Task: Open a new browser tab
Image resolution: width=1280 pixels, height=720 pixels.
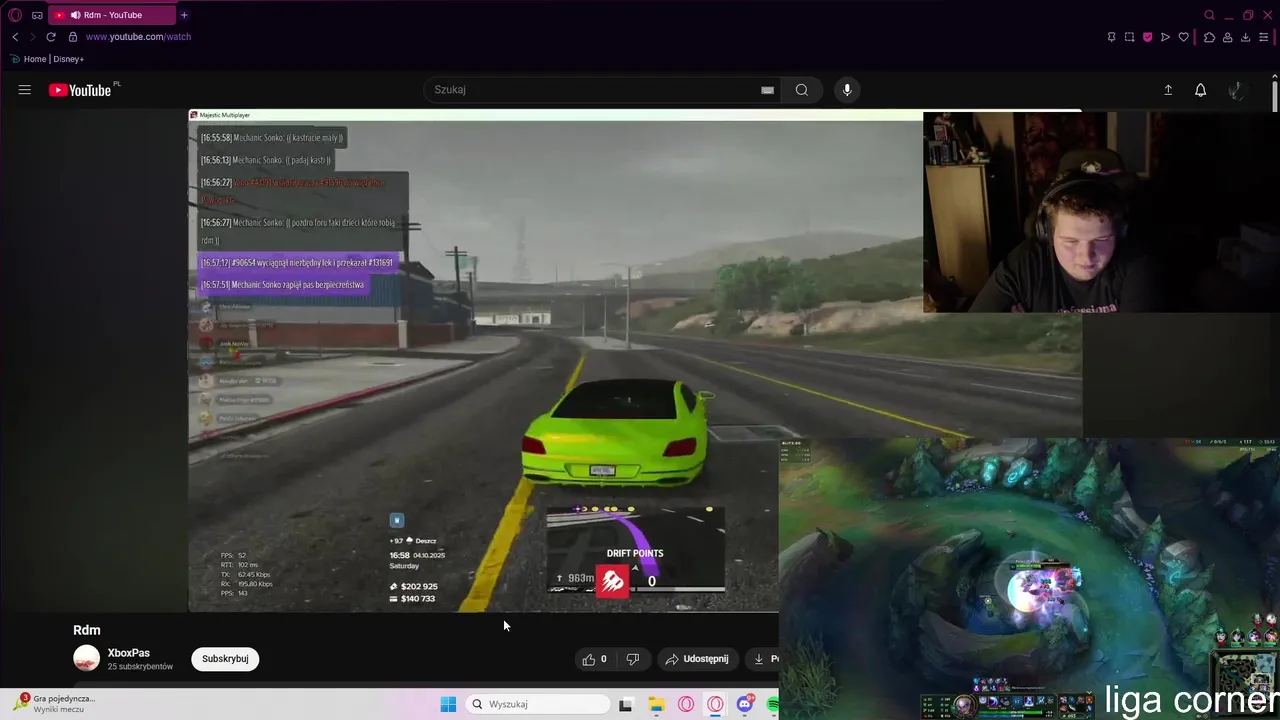Action: (184, 15)
